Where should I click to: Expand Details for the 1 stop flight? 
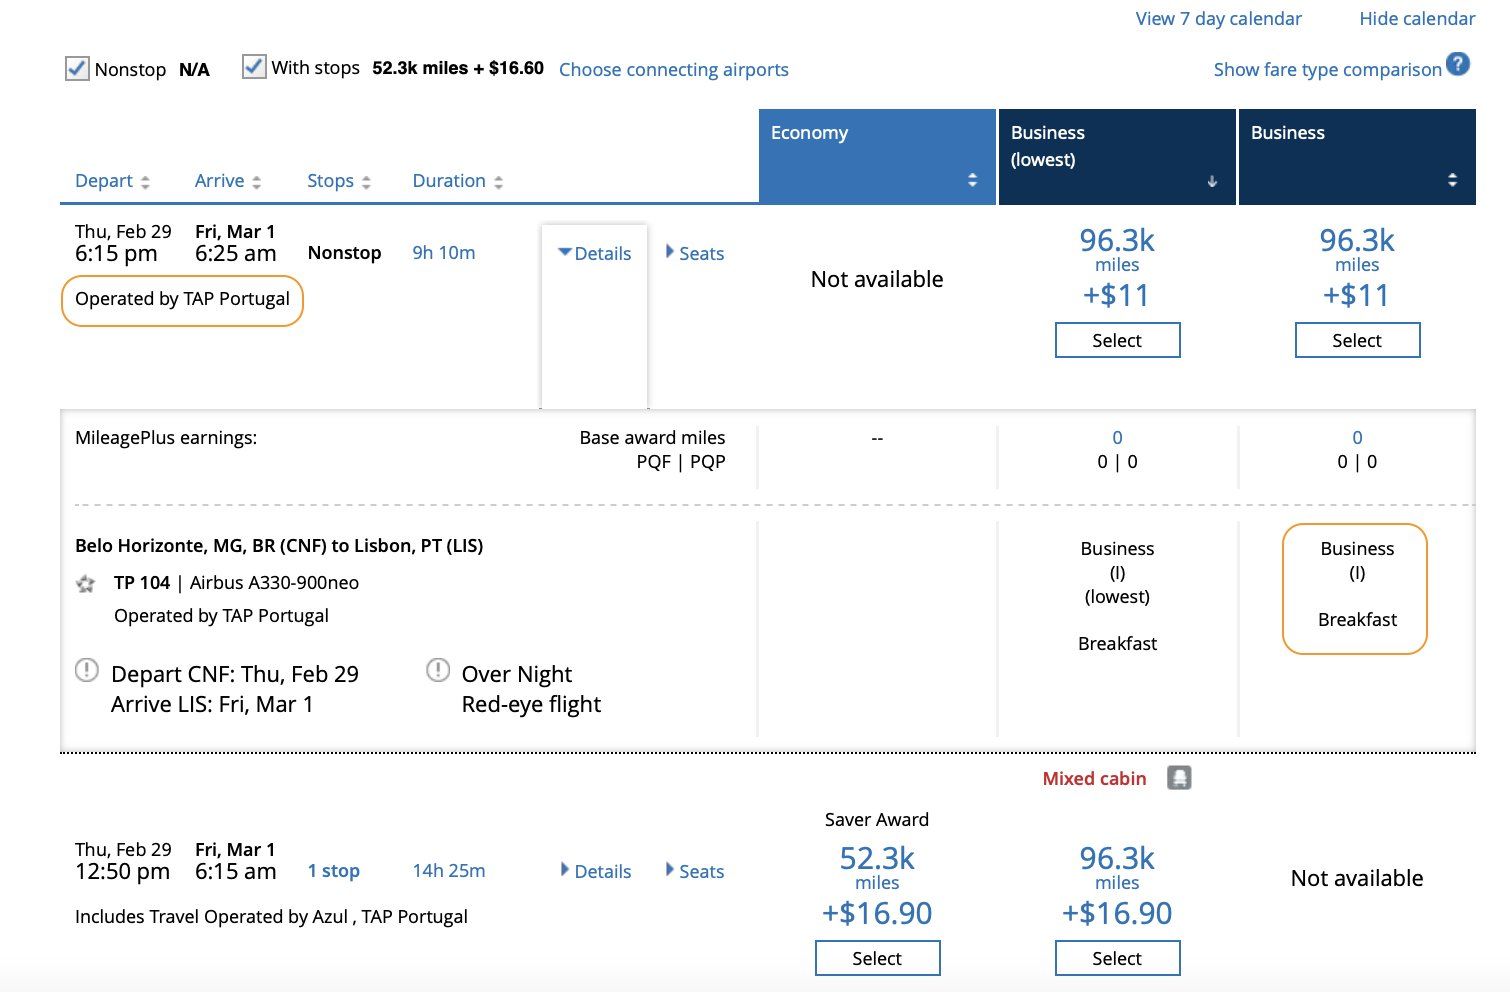(x=596, y=871)
